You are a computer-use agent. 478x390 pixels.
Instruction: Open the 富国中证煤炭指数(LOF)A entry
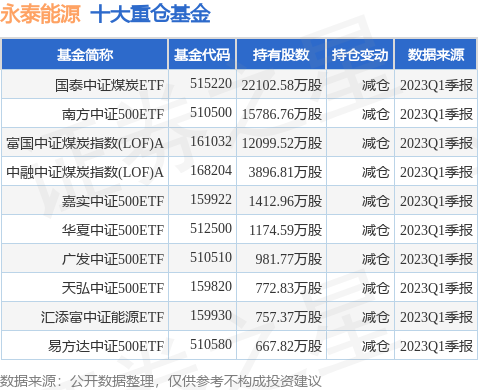85,143
